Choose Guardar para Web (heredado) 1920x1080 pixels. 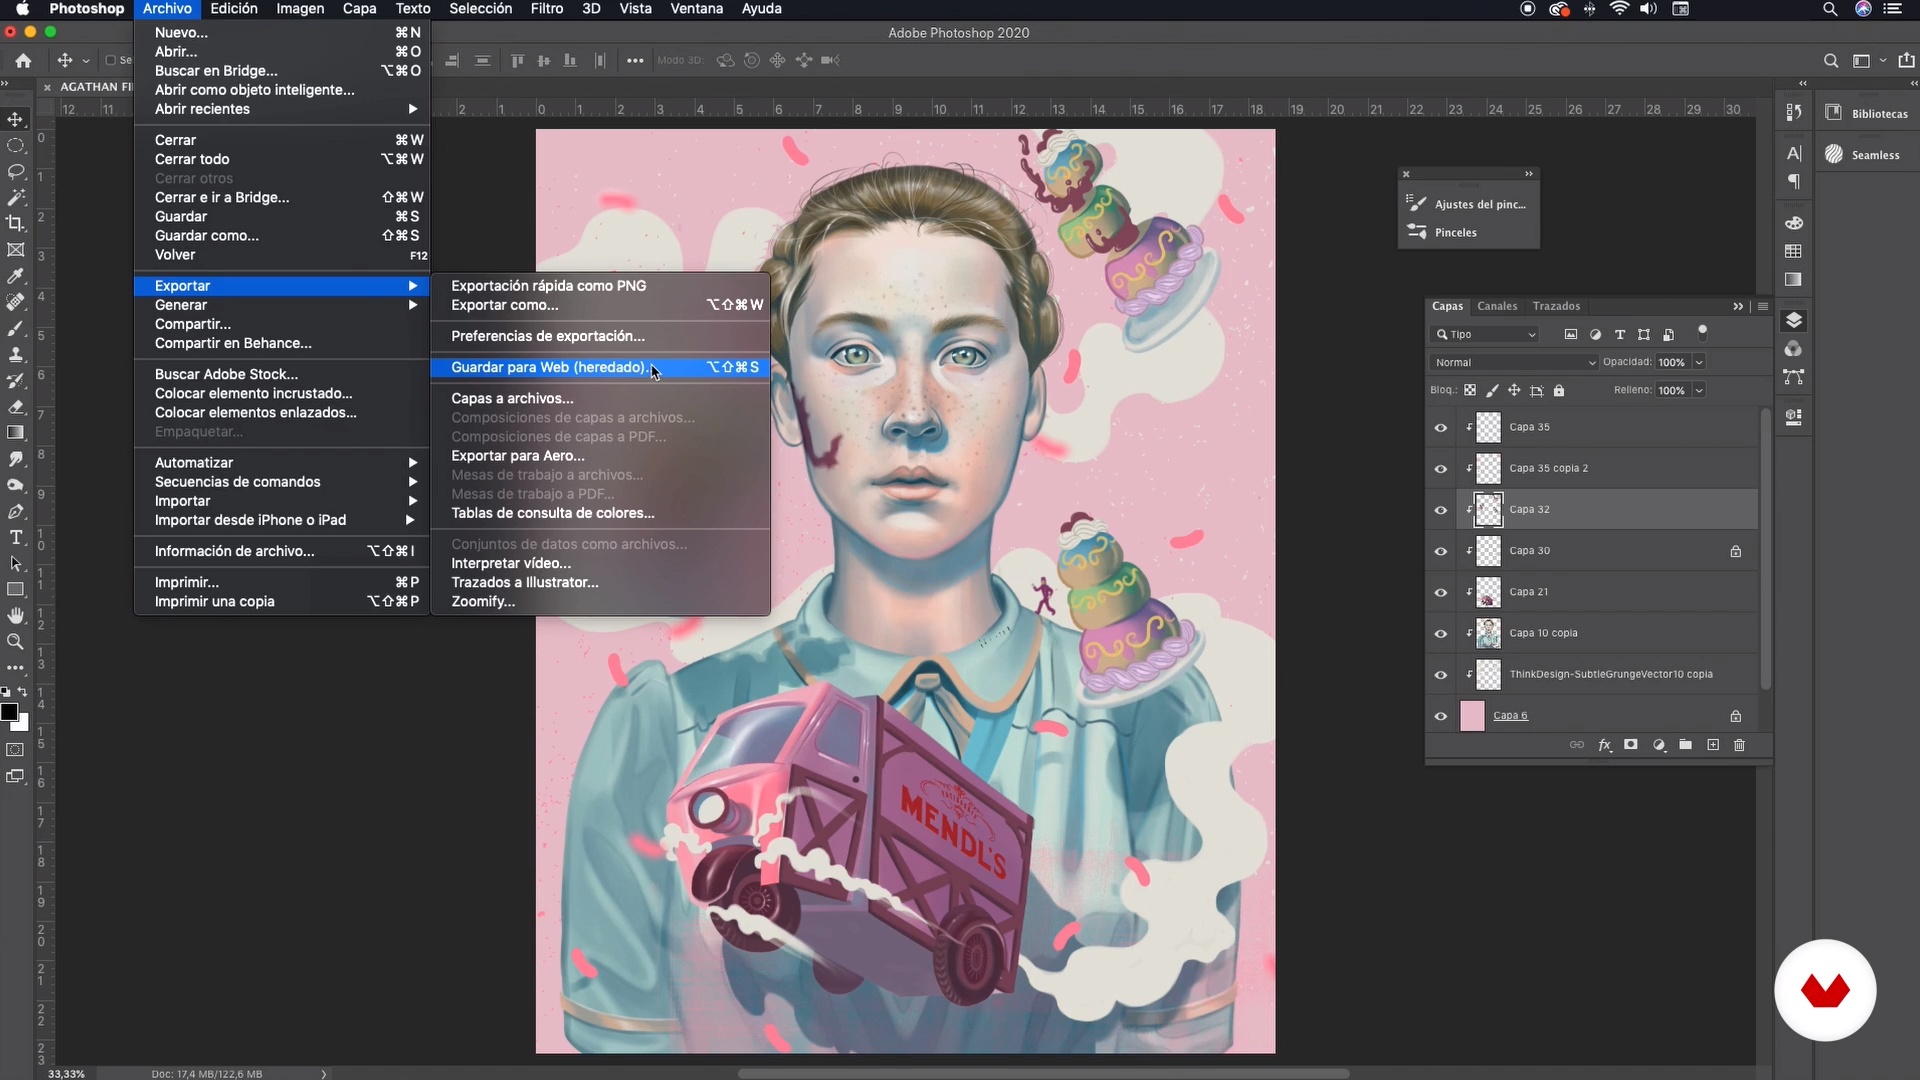[600, 367]
